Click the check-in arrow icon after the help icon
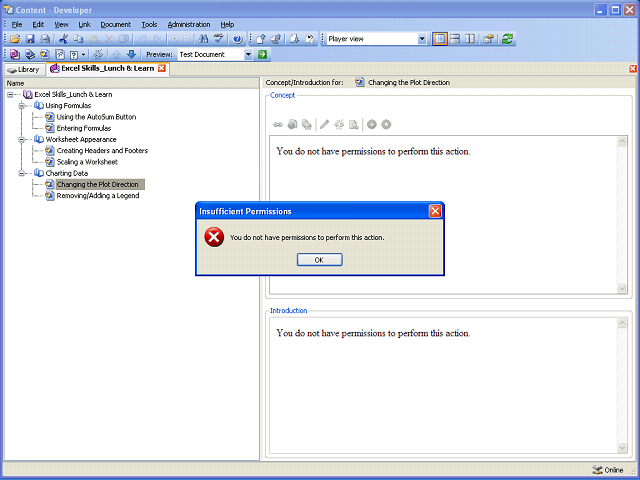 [261, 39]
